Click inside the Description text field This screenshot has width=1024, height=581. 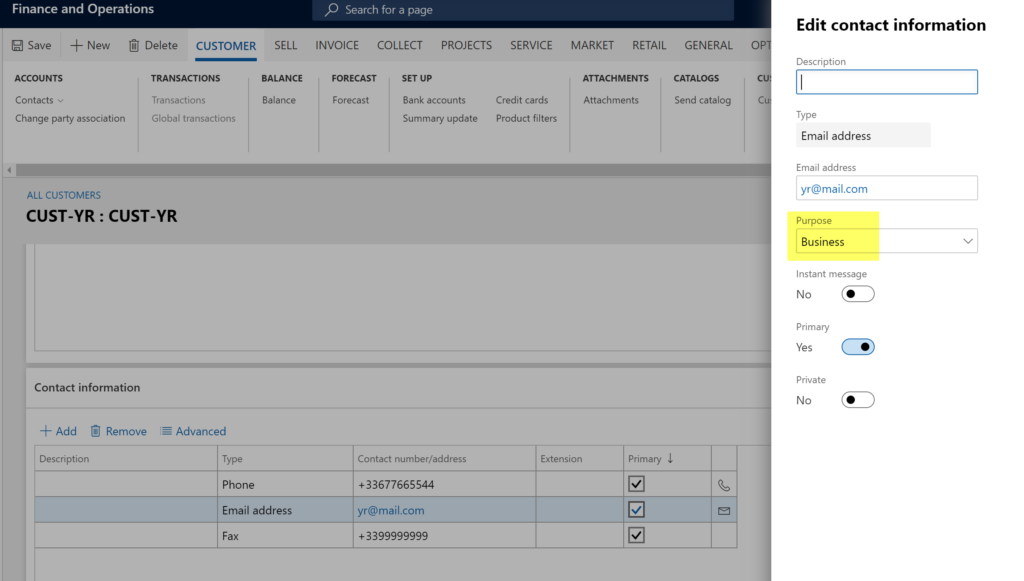tap(886, 81)
